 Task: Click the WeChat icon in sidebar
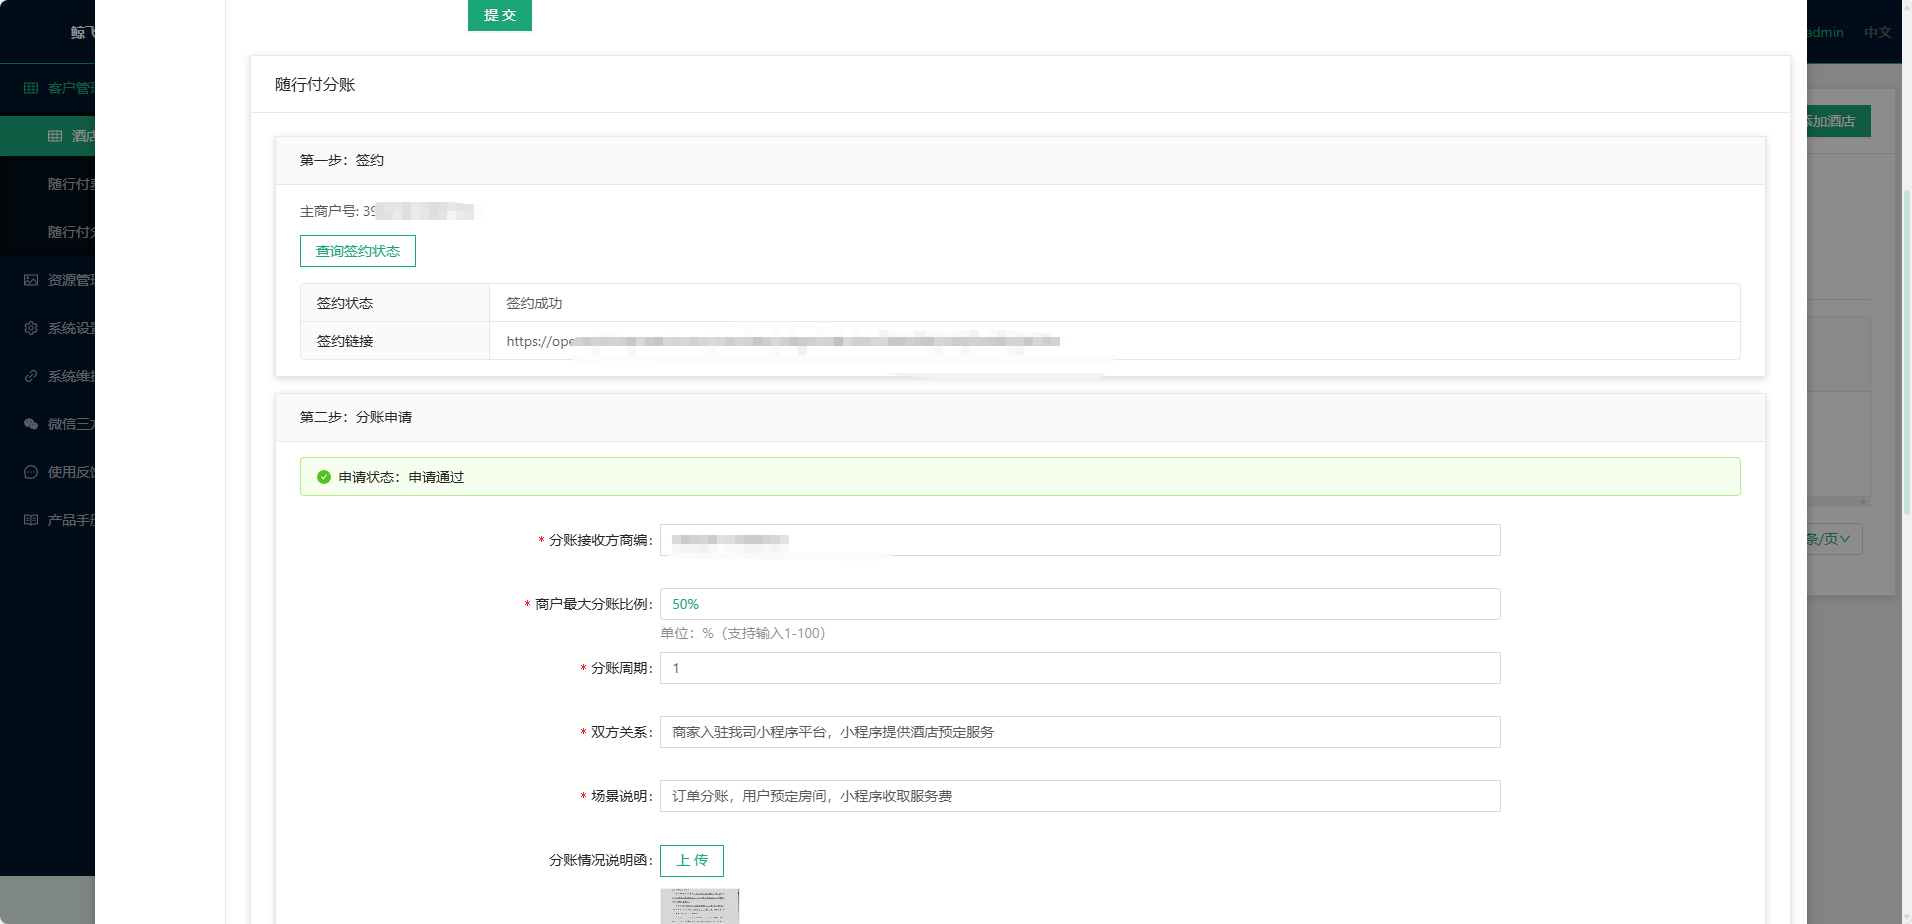tap(31, 424)
